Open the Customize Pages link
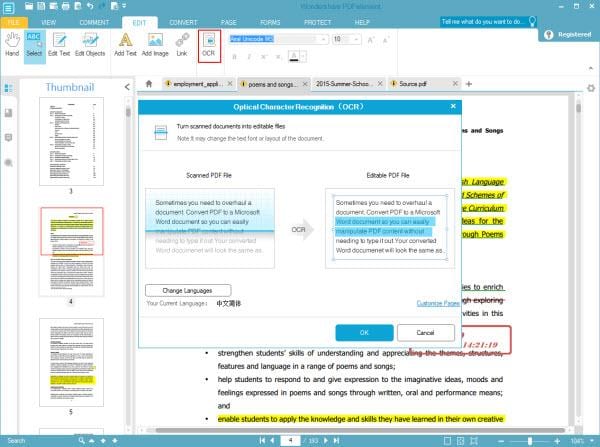Image resolution: width=600 pixels, height=447 pixels. point(438,303)
